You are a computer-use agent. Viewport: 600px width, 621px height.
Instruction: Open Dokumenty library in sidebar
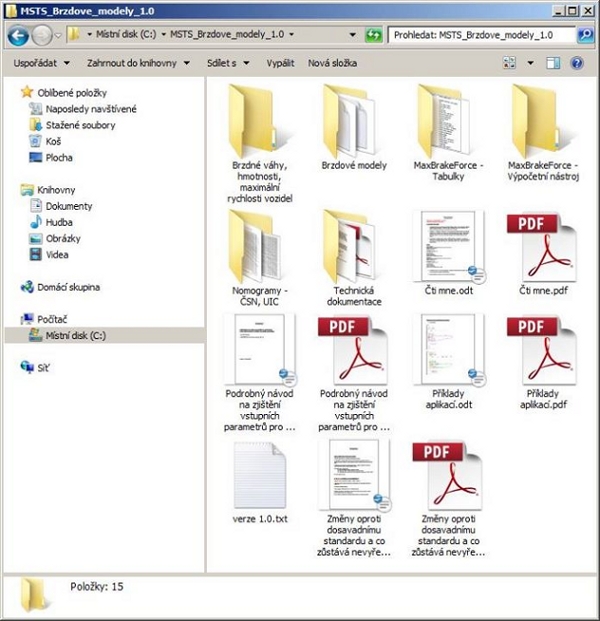coord(69,206)
